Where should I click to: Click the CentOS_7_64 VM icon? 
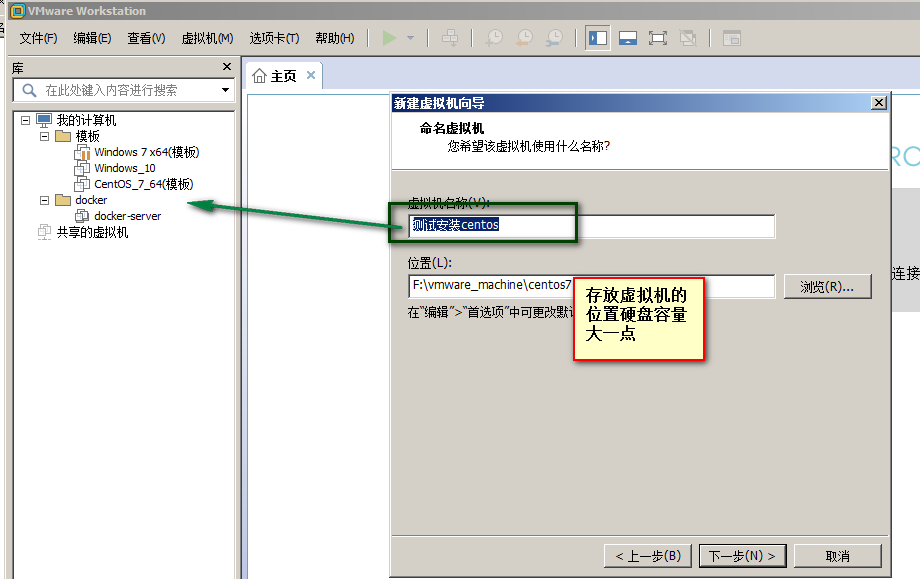[x=82, y=184]
